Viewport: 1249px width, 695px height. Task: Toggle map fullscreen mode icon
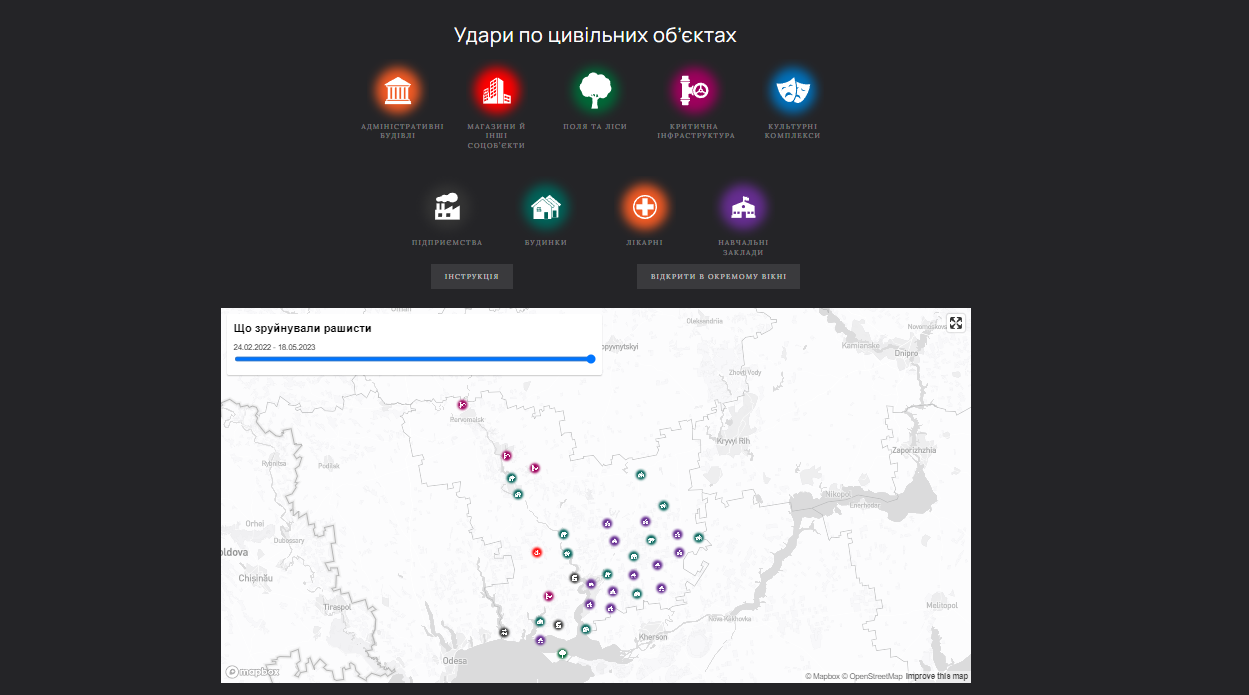pos(956,323)
